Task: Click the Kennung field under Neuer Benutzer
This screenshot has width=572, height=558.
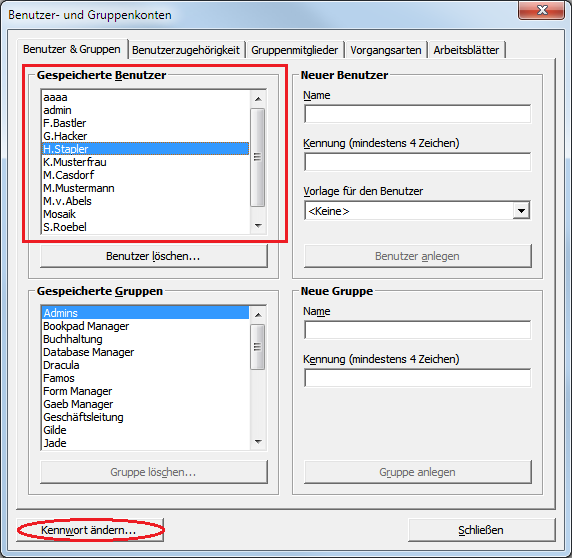Action: click(418, 162)
